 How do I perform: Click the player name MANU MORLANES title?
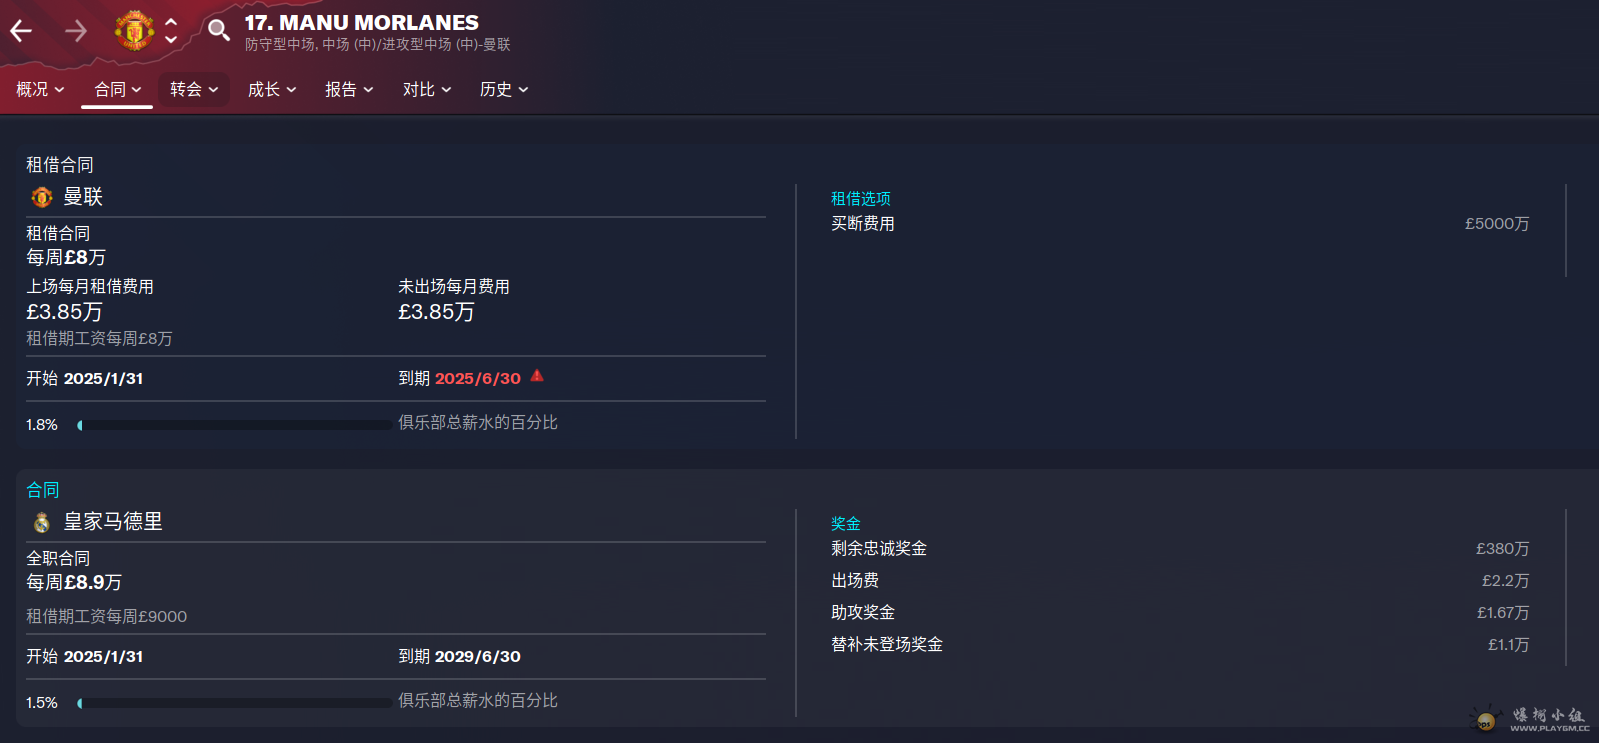coord(361,22)
